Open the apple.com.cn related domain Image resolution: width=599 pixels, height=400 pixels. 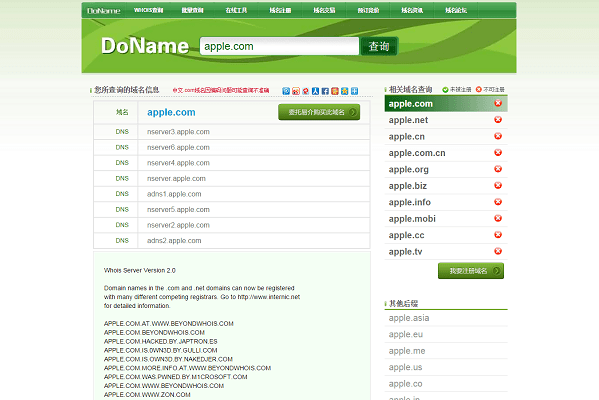[417, 153]
